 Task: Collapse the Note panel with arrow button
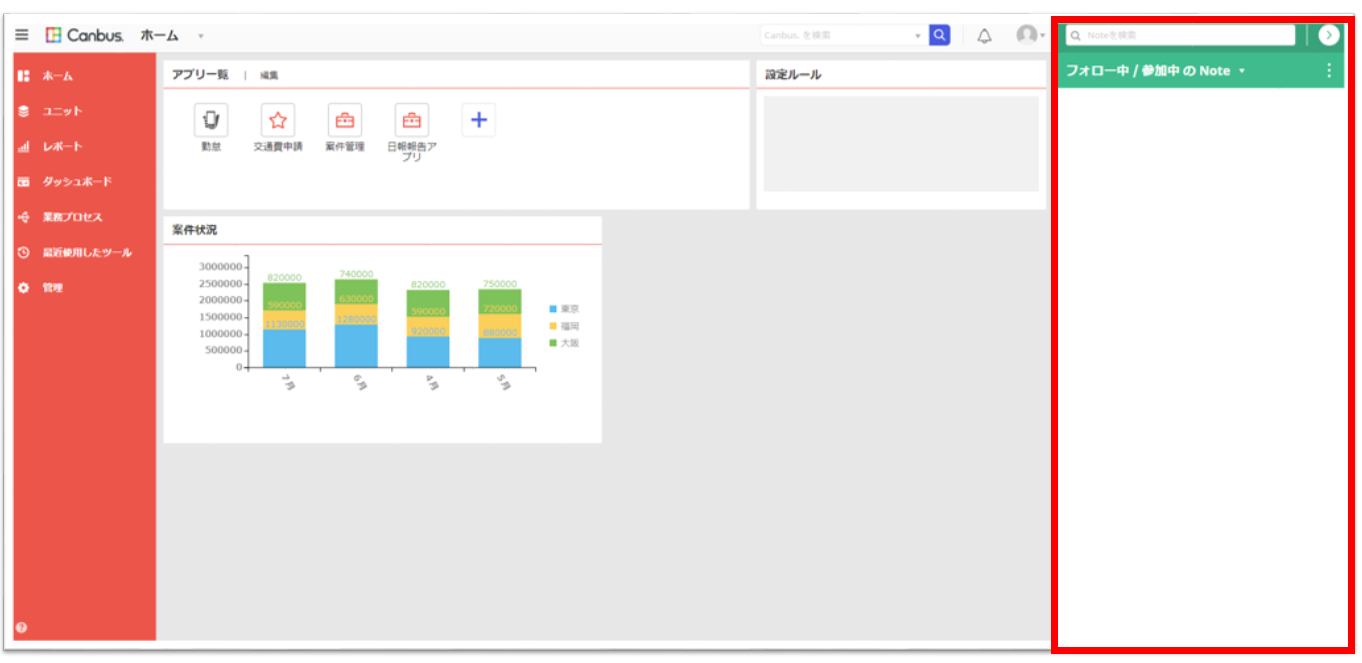(x=1328, y=35)
